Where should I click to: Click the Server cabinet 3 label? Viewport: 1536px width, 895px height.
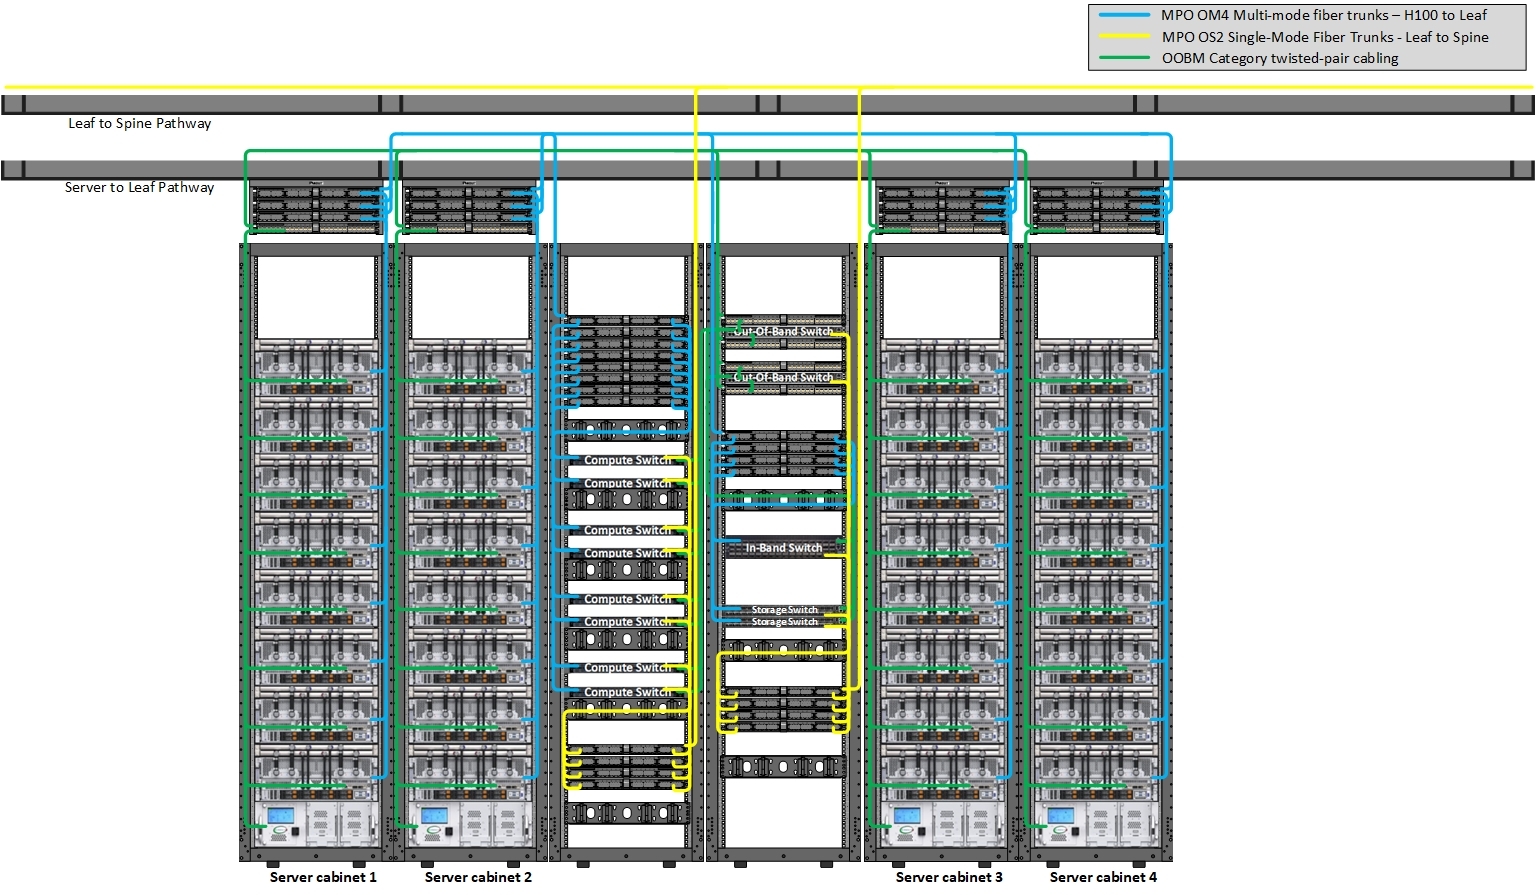pyautogui.click(x=949, y=876)
